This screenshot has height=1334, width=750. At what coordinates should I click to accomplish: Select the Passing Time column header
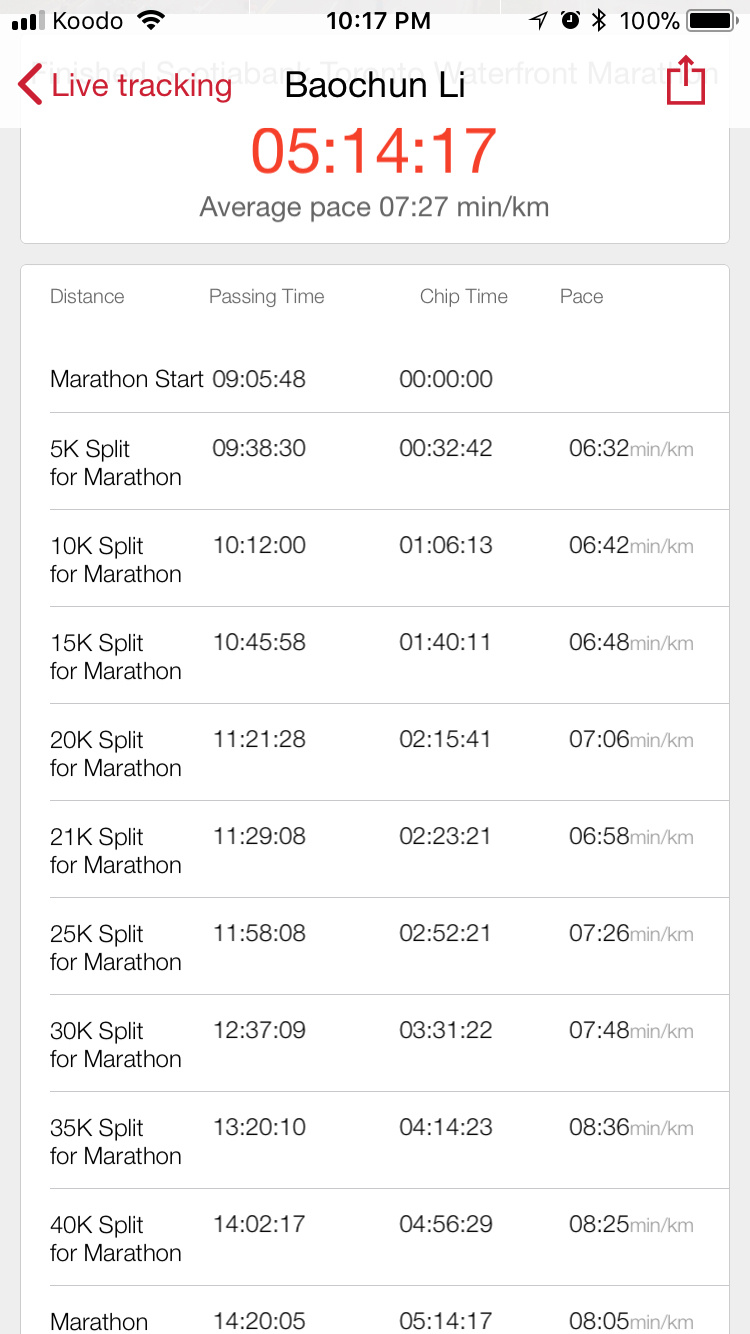coord(266,296)
